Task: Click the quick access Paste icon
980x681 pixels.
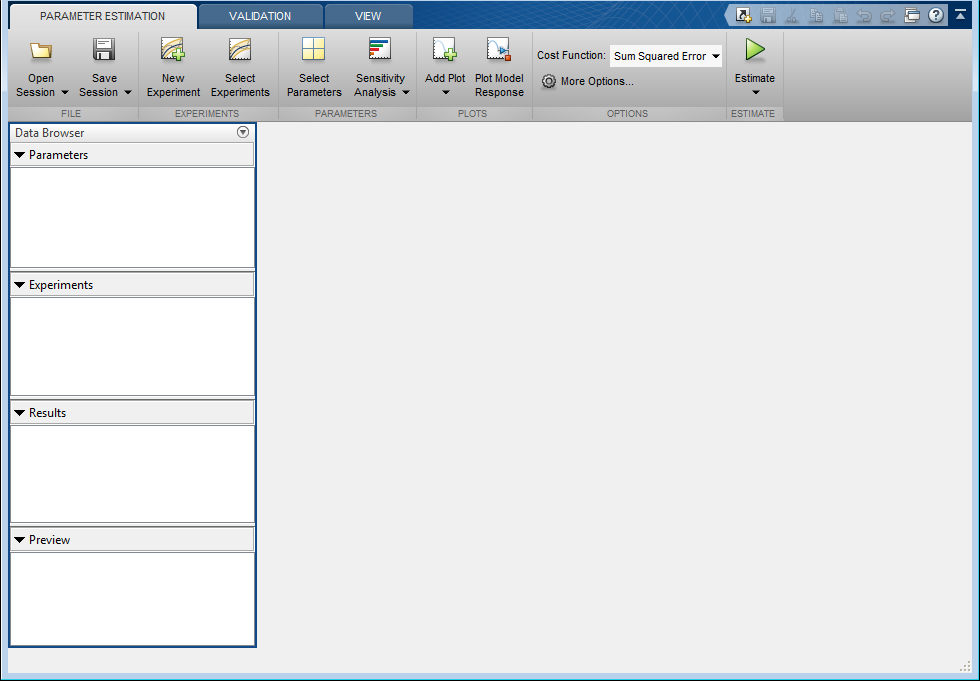Action: (841, 15)
